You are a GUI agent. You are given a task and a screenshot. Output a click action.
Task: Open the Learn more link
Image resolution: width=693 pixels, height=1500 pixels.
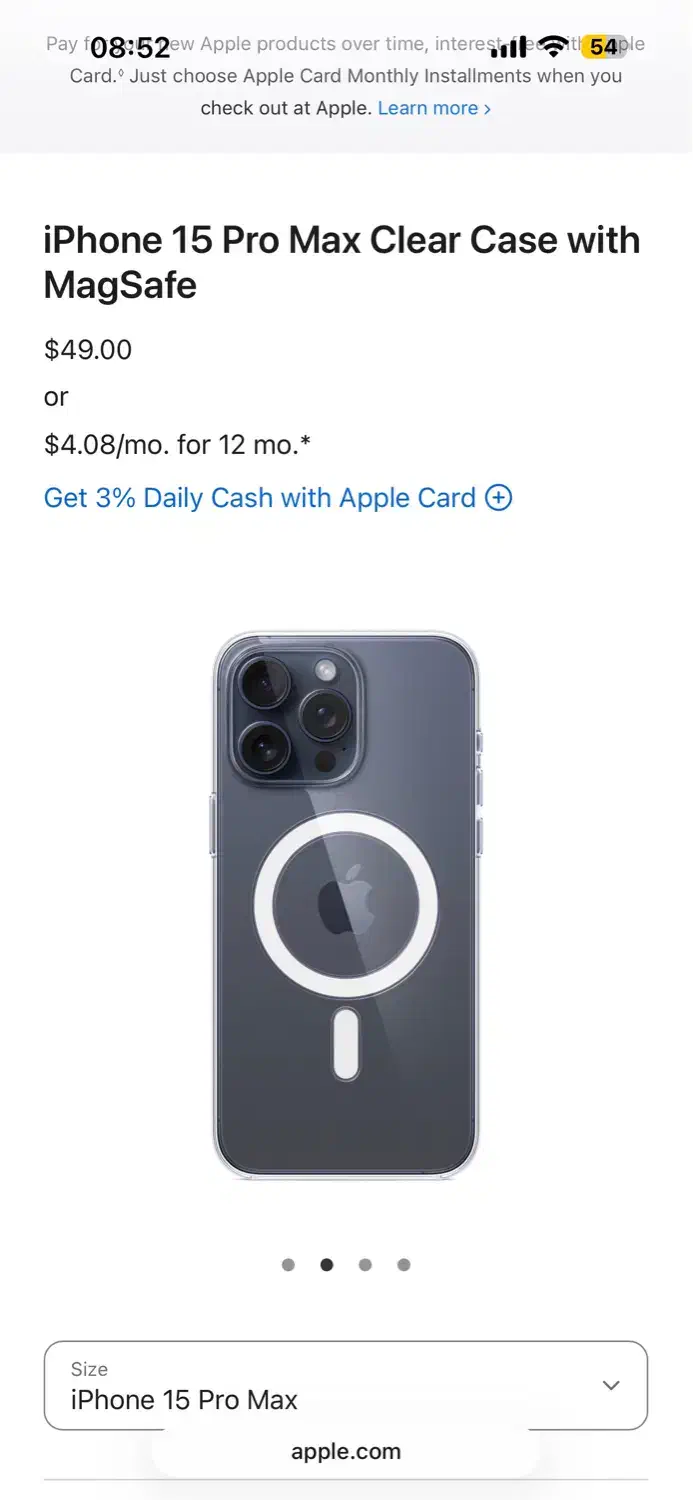(434, 108)
